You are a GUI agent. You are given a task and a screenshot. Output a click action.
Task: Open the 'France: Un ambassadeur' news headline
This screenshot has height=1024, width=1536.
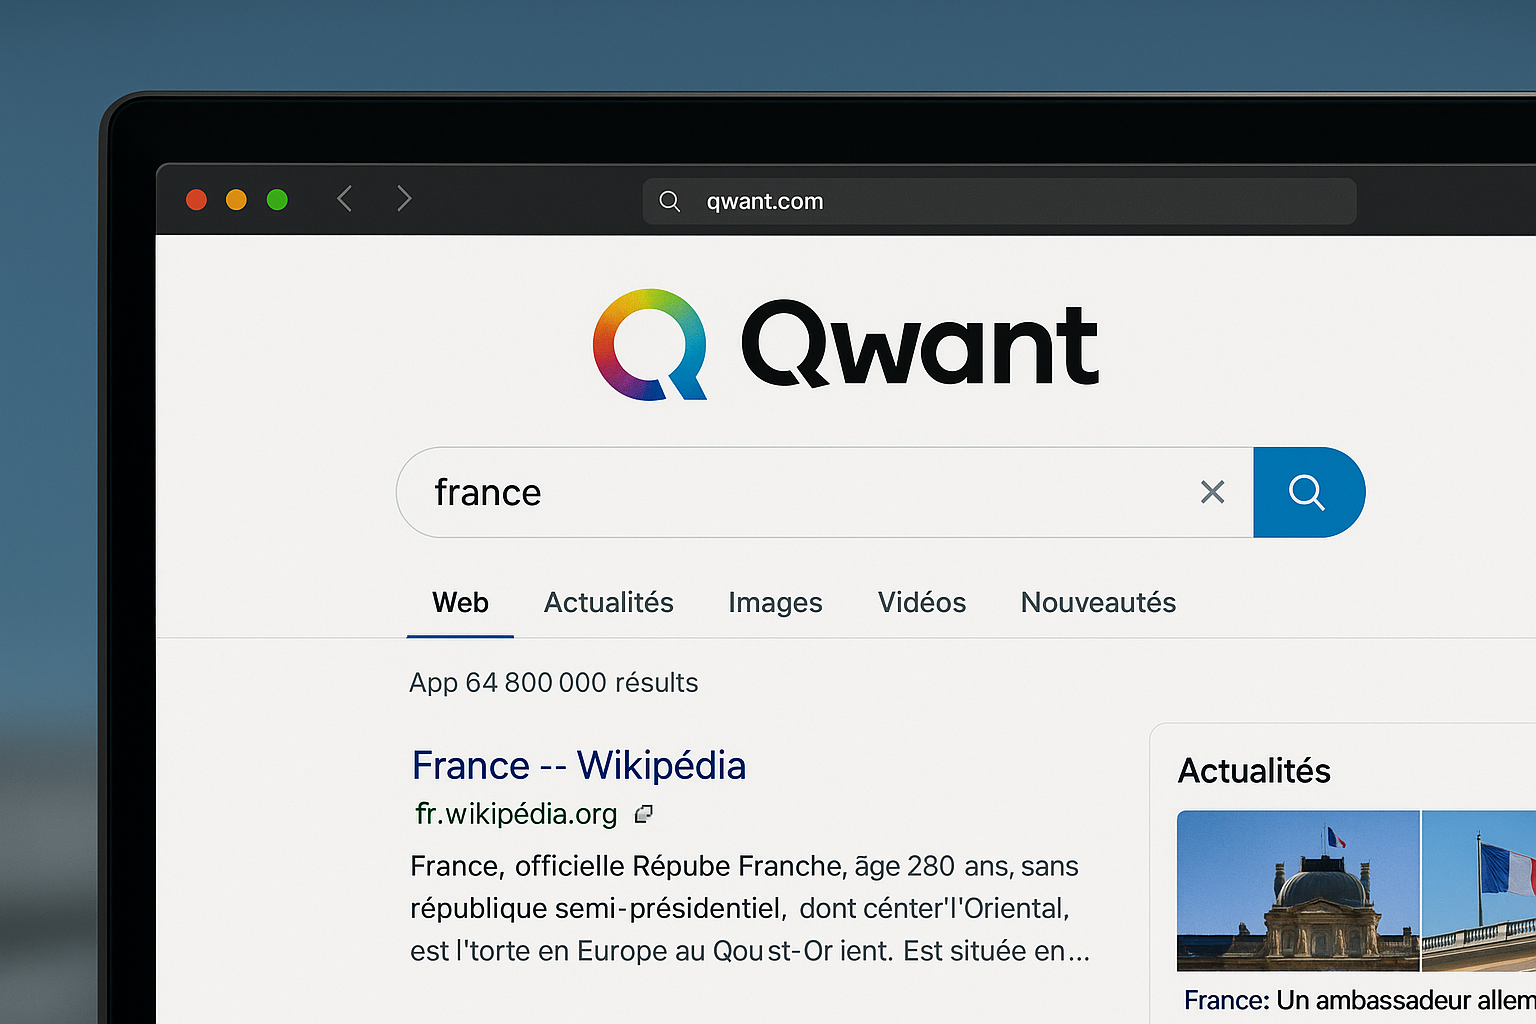click(x=1360, y=1000)
